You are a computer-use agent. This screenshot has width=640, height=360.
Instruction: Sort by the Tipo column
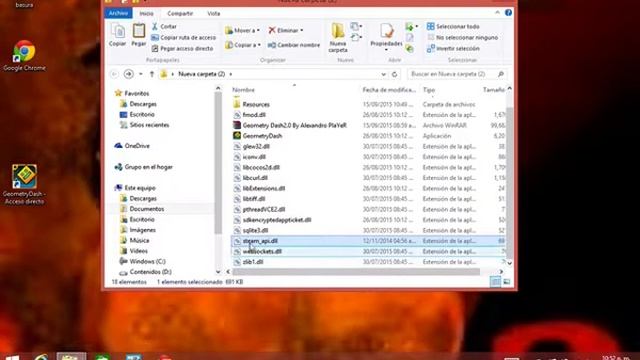(x=429, y=90)
